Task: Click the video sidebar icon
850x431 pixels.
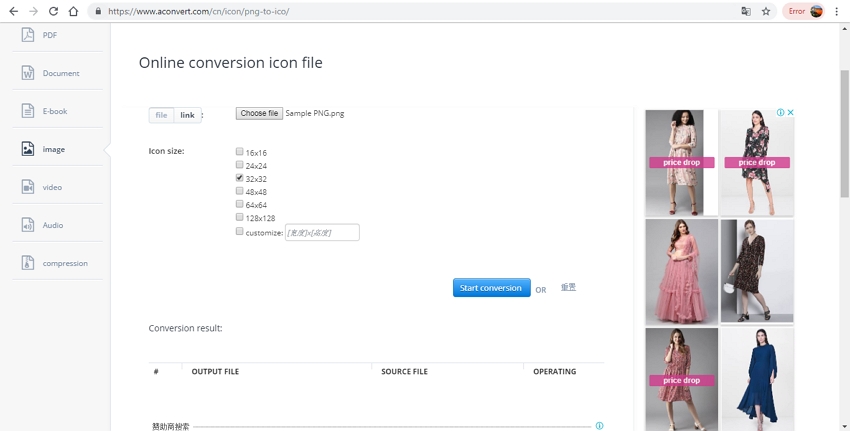Action: click(x=27, y=187)
